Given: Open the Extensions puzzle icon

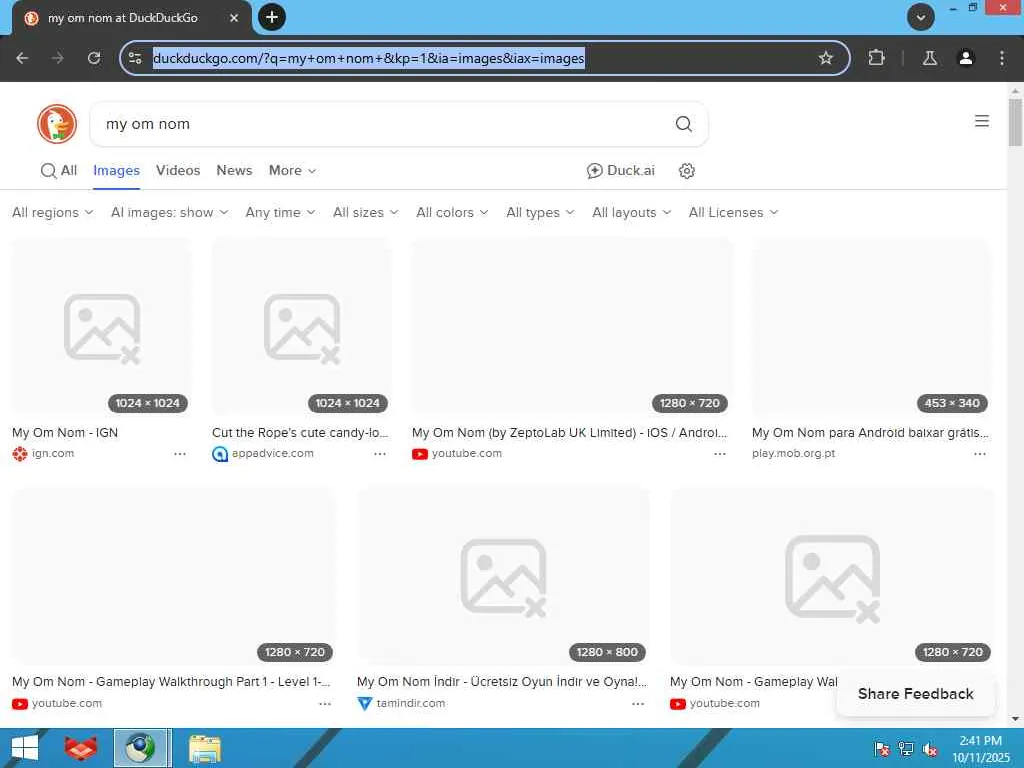Looking at the screenshot, I should point(876,58).
